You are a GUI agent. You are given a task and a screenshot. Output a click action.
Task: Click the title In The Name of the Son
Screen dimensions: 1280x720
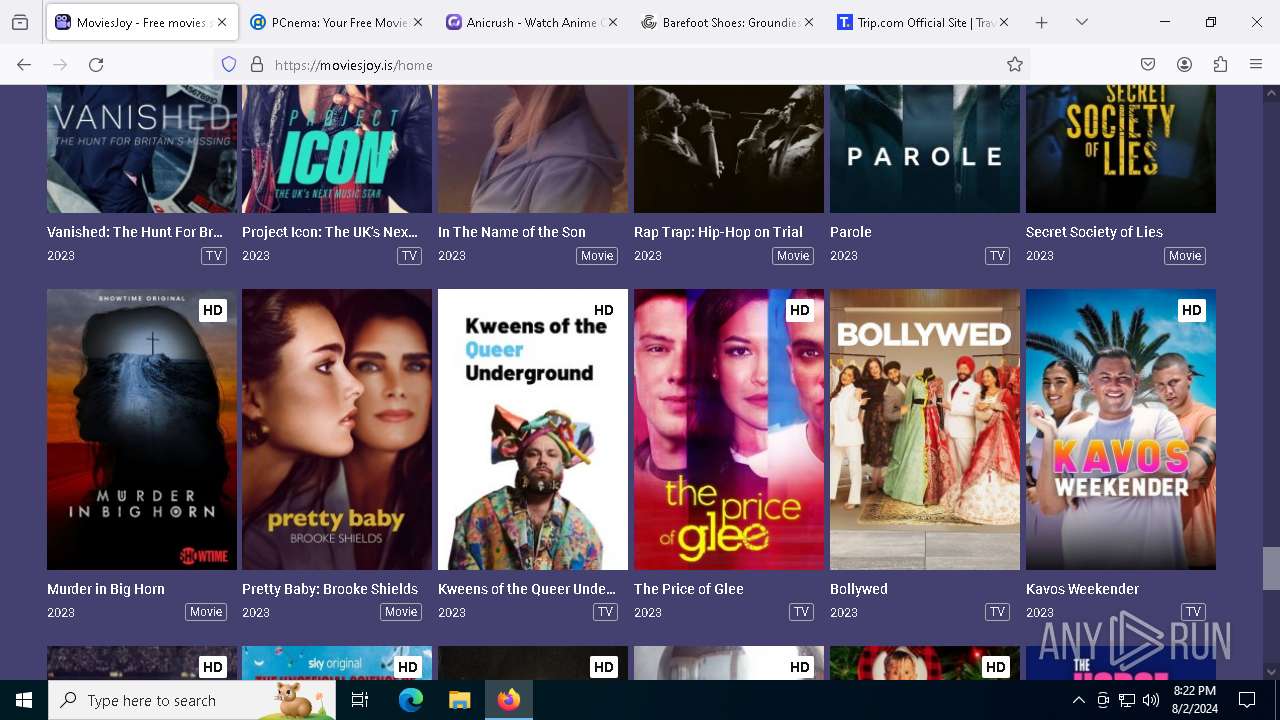click(x=512, y=232)
